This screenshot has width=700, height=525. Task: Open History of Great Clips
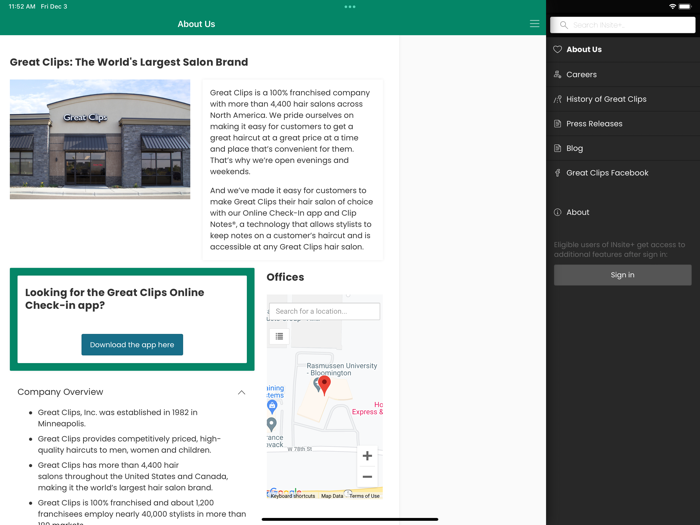[623, 99]
